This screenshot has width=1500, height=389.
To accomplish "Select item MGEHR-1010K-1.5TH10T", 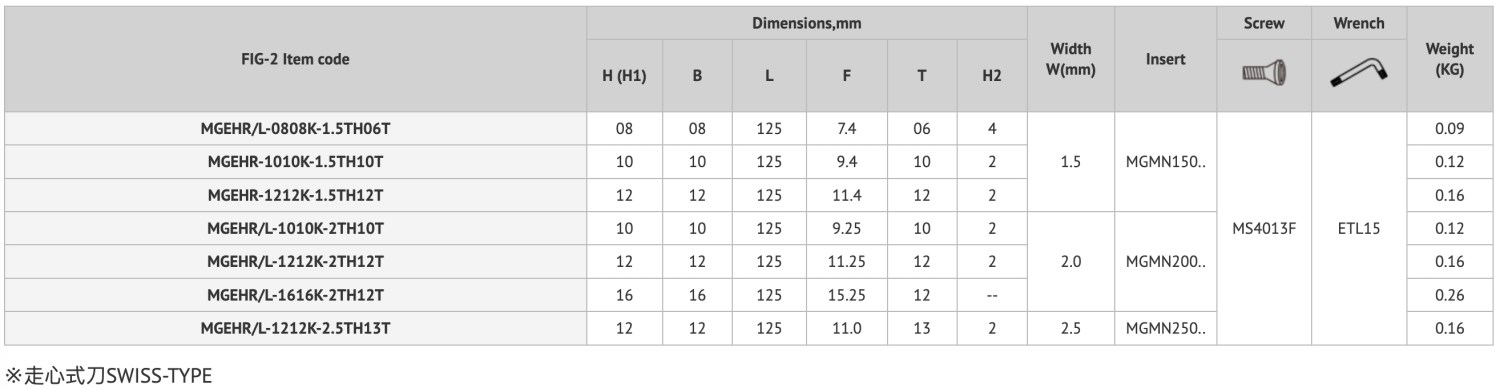I will (294, 161).
